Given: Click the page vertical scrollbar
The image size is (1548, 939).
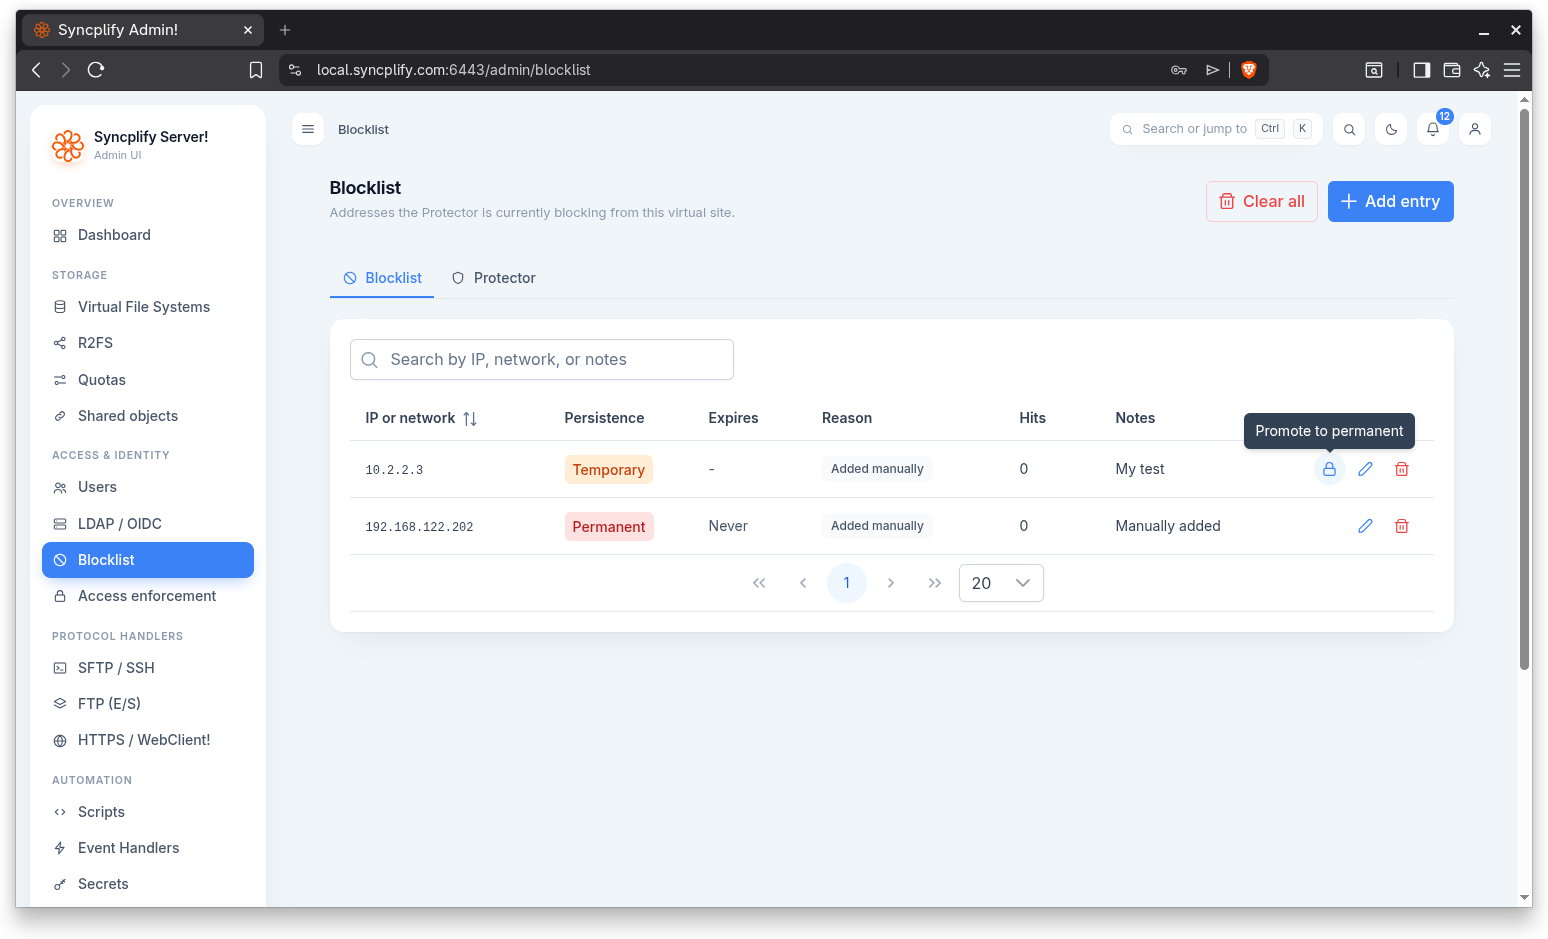Looking at the screenshot, I should pyautogui.click(x=1525, y=390).
